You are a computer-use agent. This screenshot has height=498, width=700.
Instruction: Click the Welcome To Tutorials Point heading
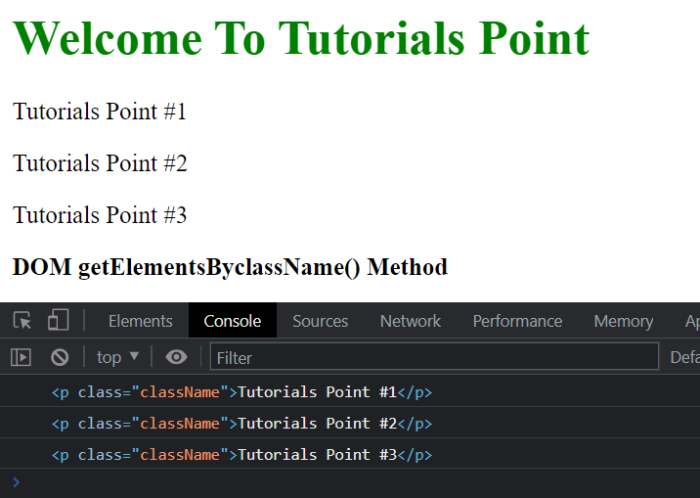pyautogui.click(x=301, y=39)
